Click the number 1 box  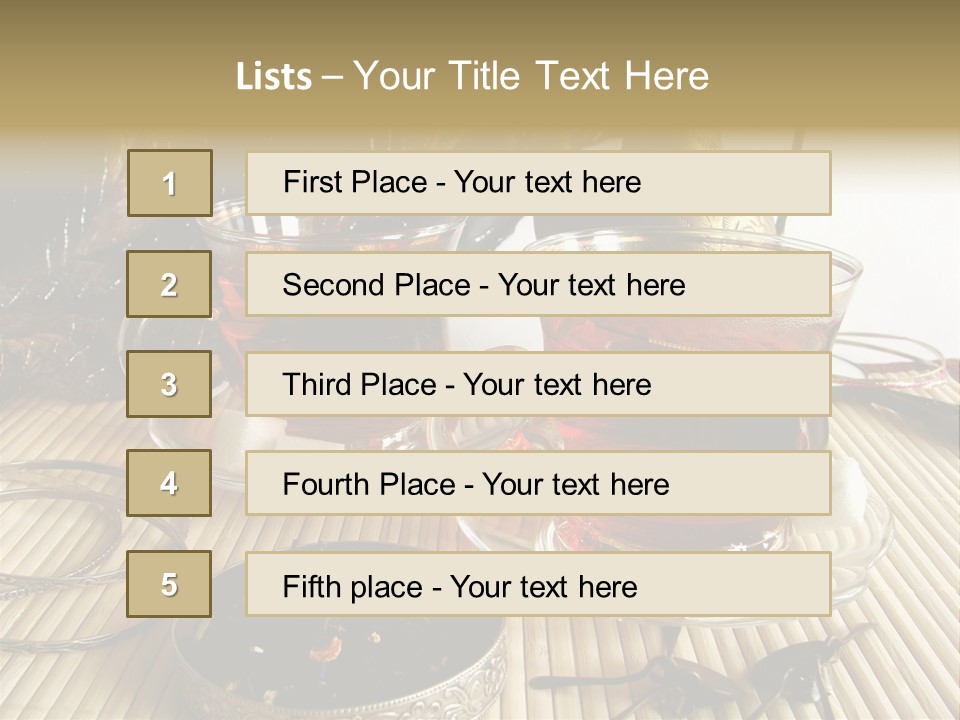pos(169,183)
